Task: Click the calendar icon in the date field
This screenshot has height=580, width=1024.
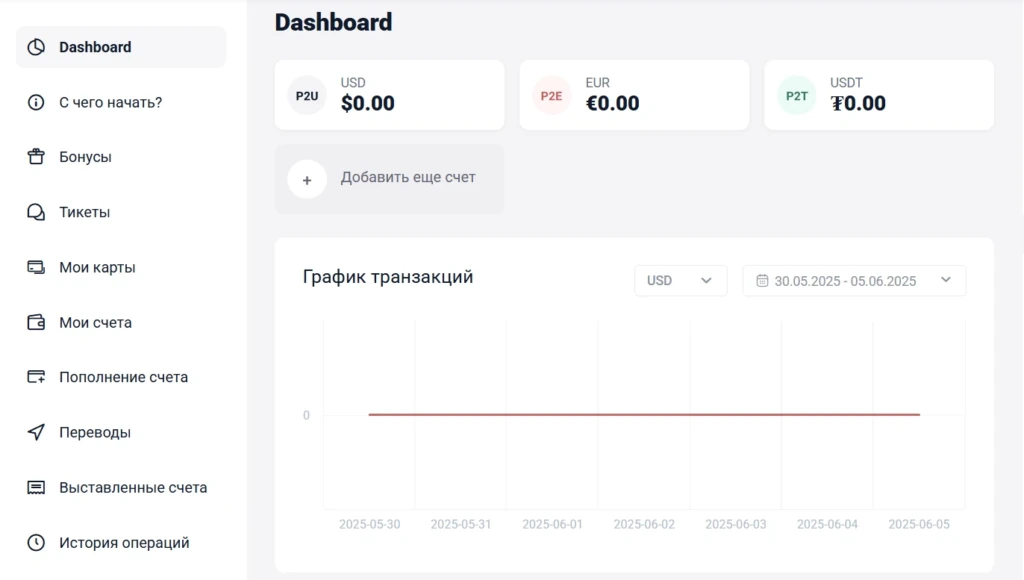Action: pyautogui.click(x=762, y=281)
